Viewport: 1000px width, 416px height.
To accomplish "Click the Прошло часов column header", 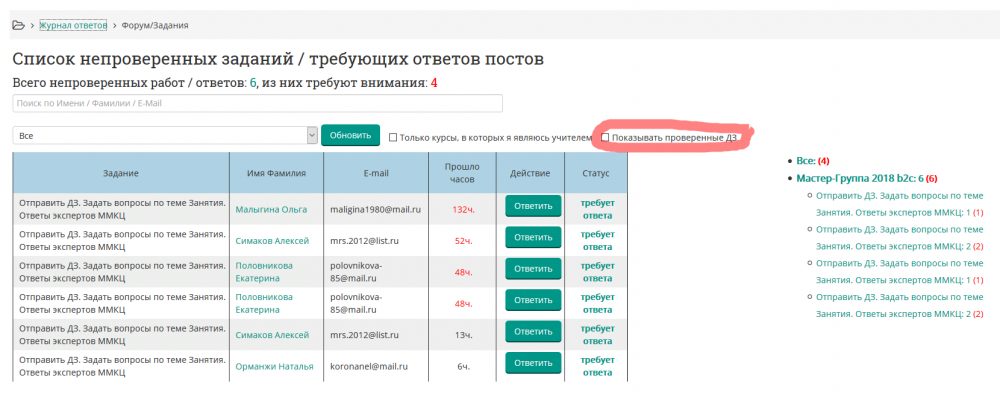I will pyautogui.click(x=461, y=173).
